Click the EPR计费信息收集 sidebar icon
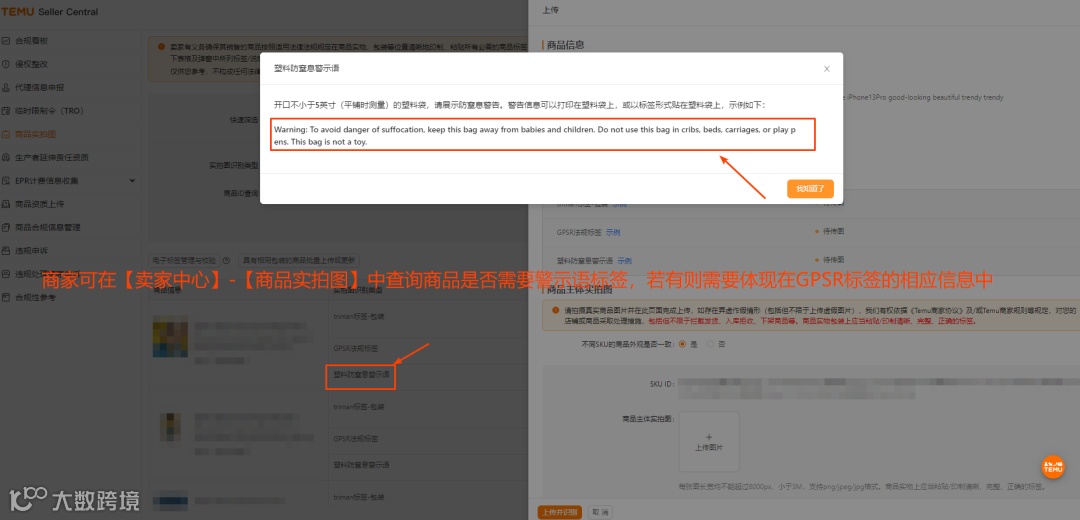Image resolution: width=1080 pixels, height=520 pixels. pos(6,180)
